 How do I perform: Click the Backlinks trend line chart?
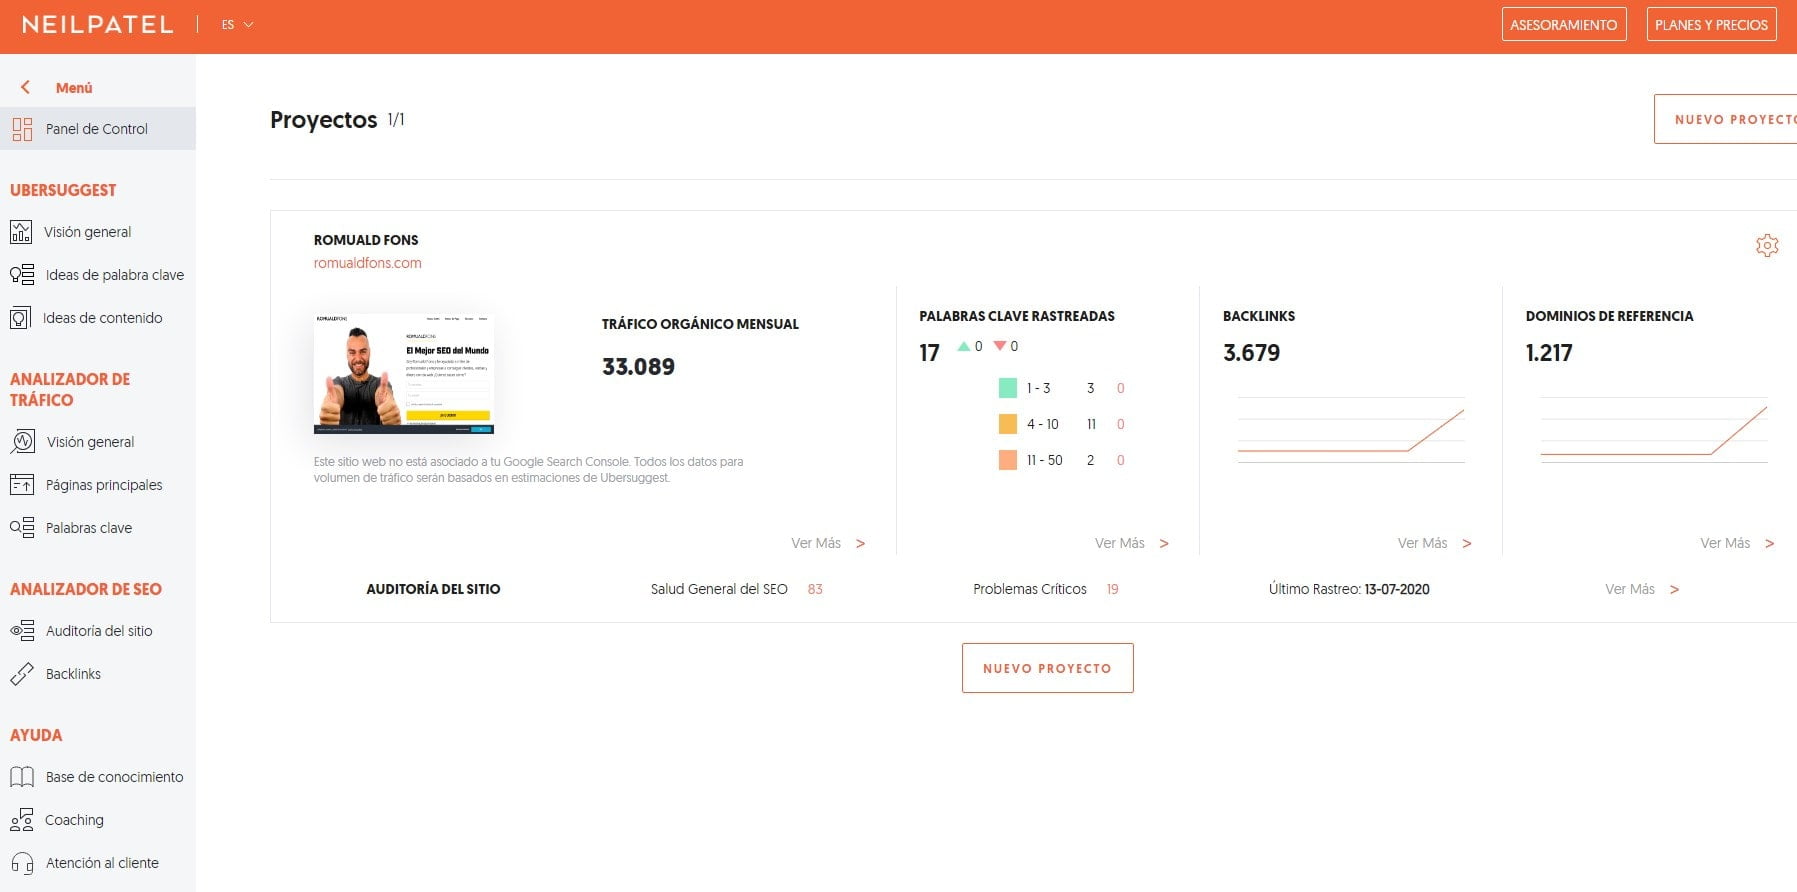[x=1351, y=430]
